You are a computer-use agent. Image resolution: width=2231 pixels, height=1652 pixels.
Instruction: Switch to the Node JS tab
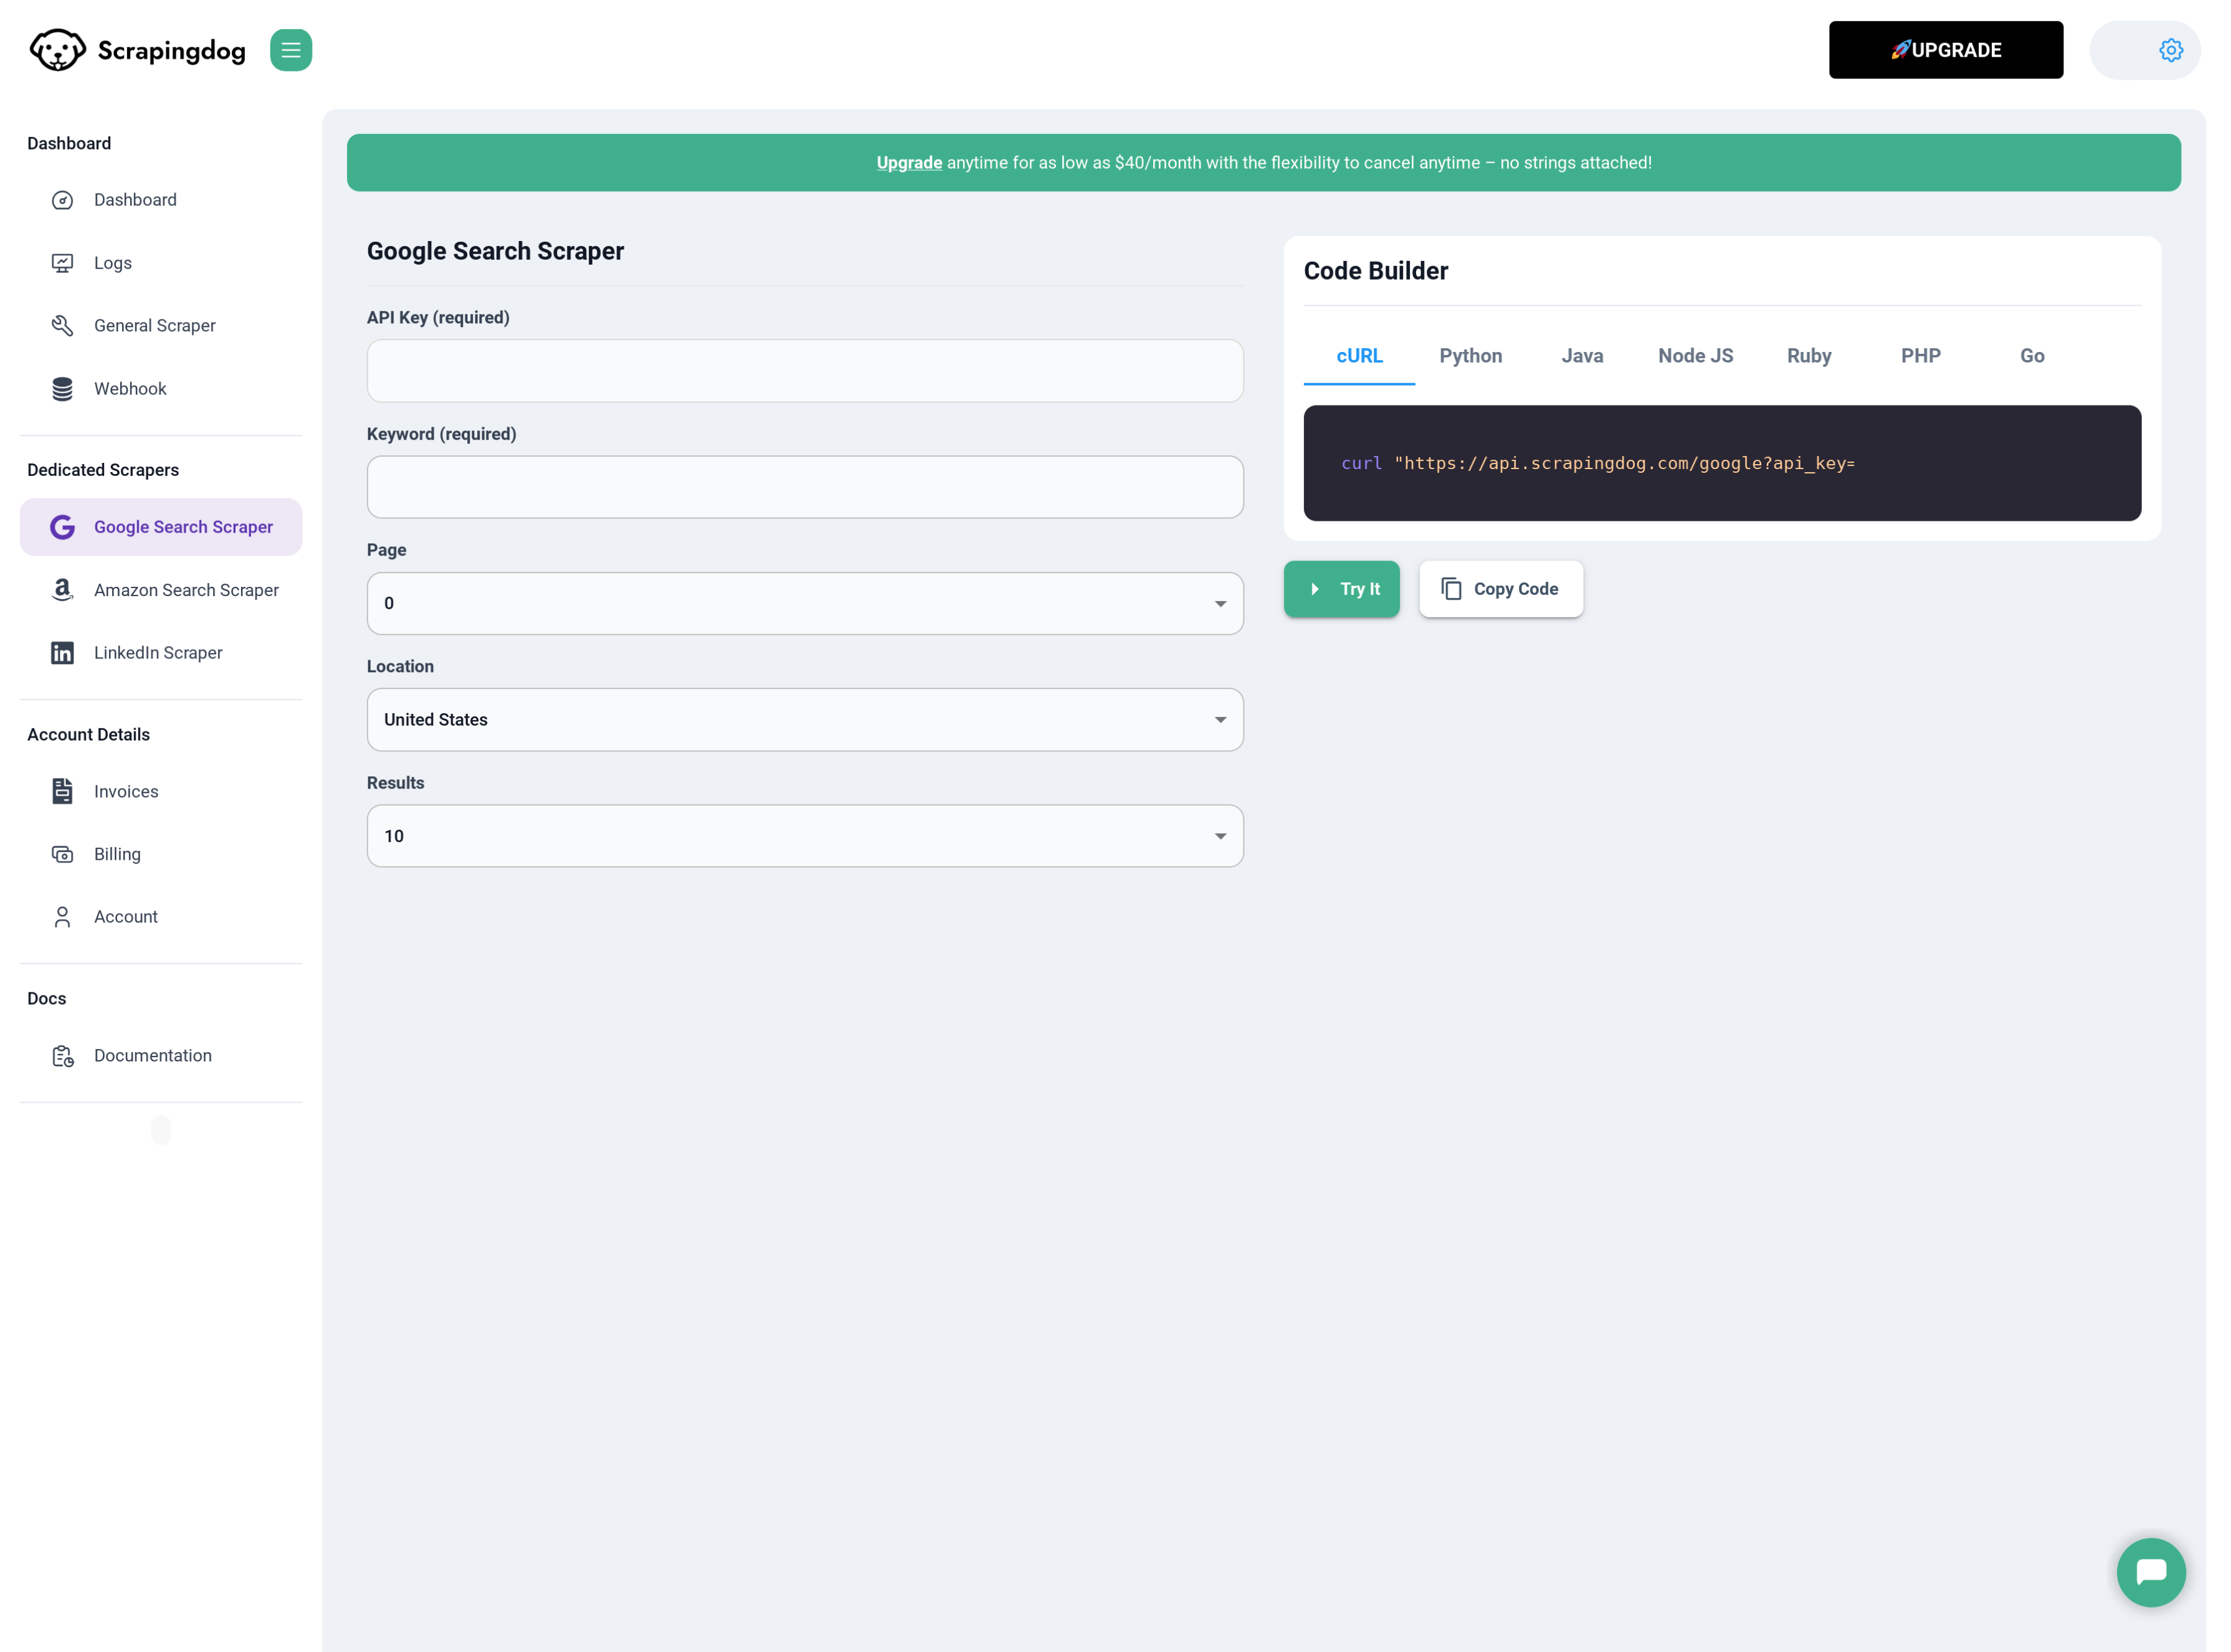pos(1695,356)
